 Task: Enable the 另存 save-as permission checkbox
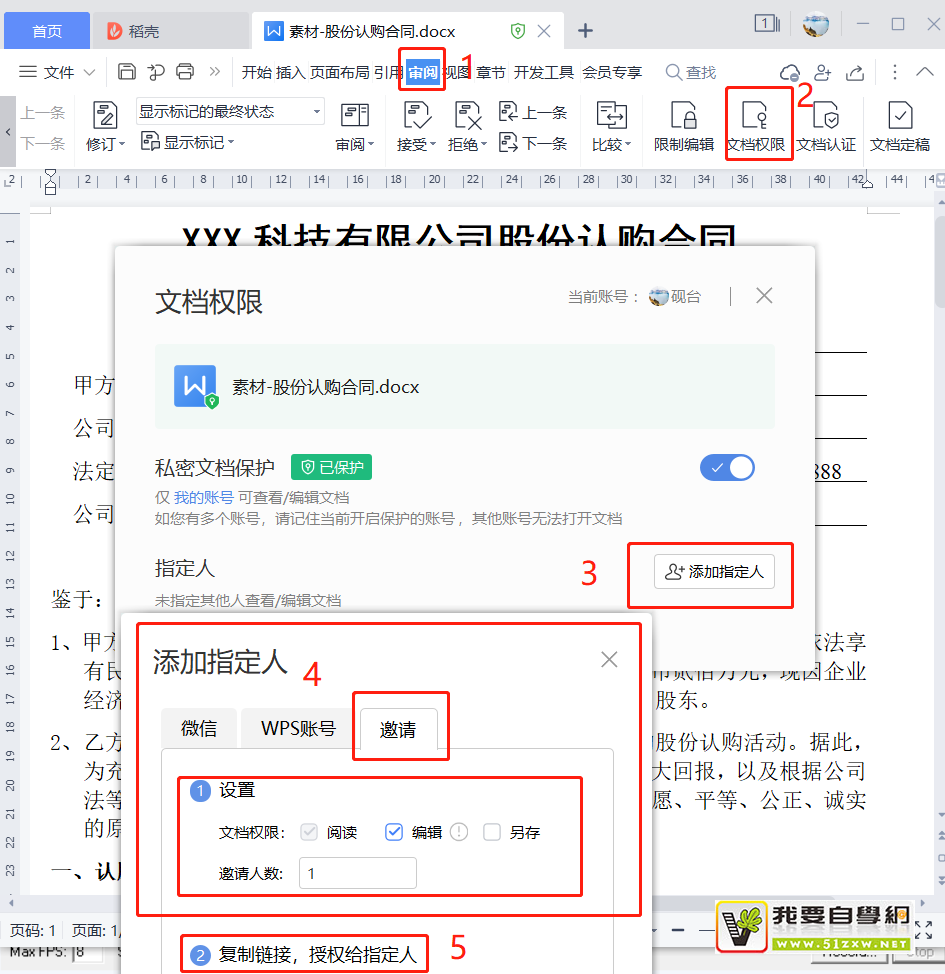489,831
